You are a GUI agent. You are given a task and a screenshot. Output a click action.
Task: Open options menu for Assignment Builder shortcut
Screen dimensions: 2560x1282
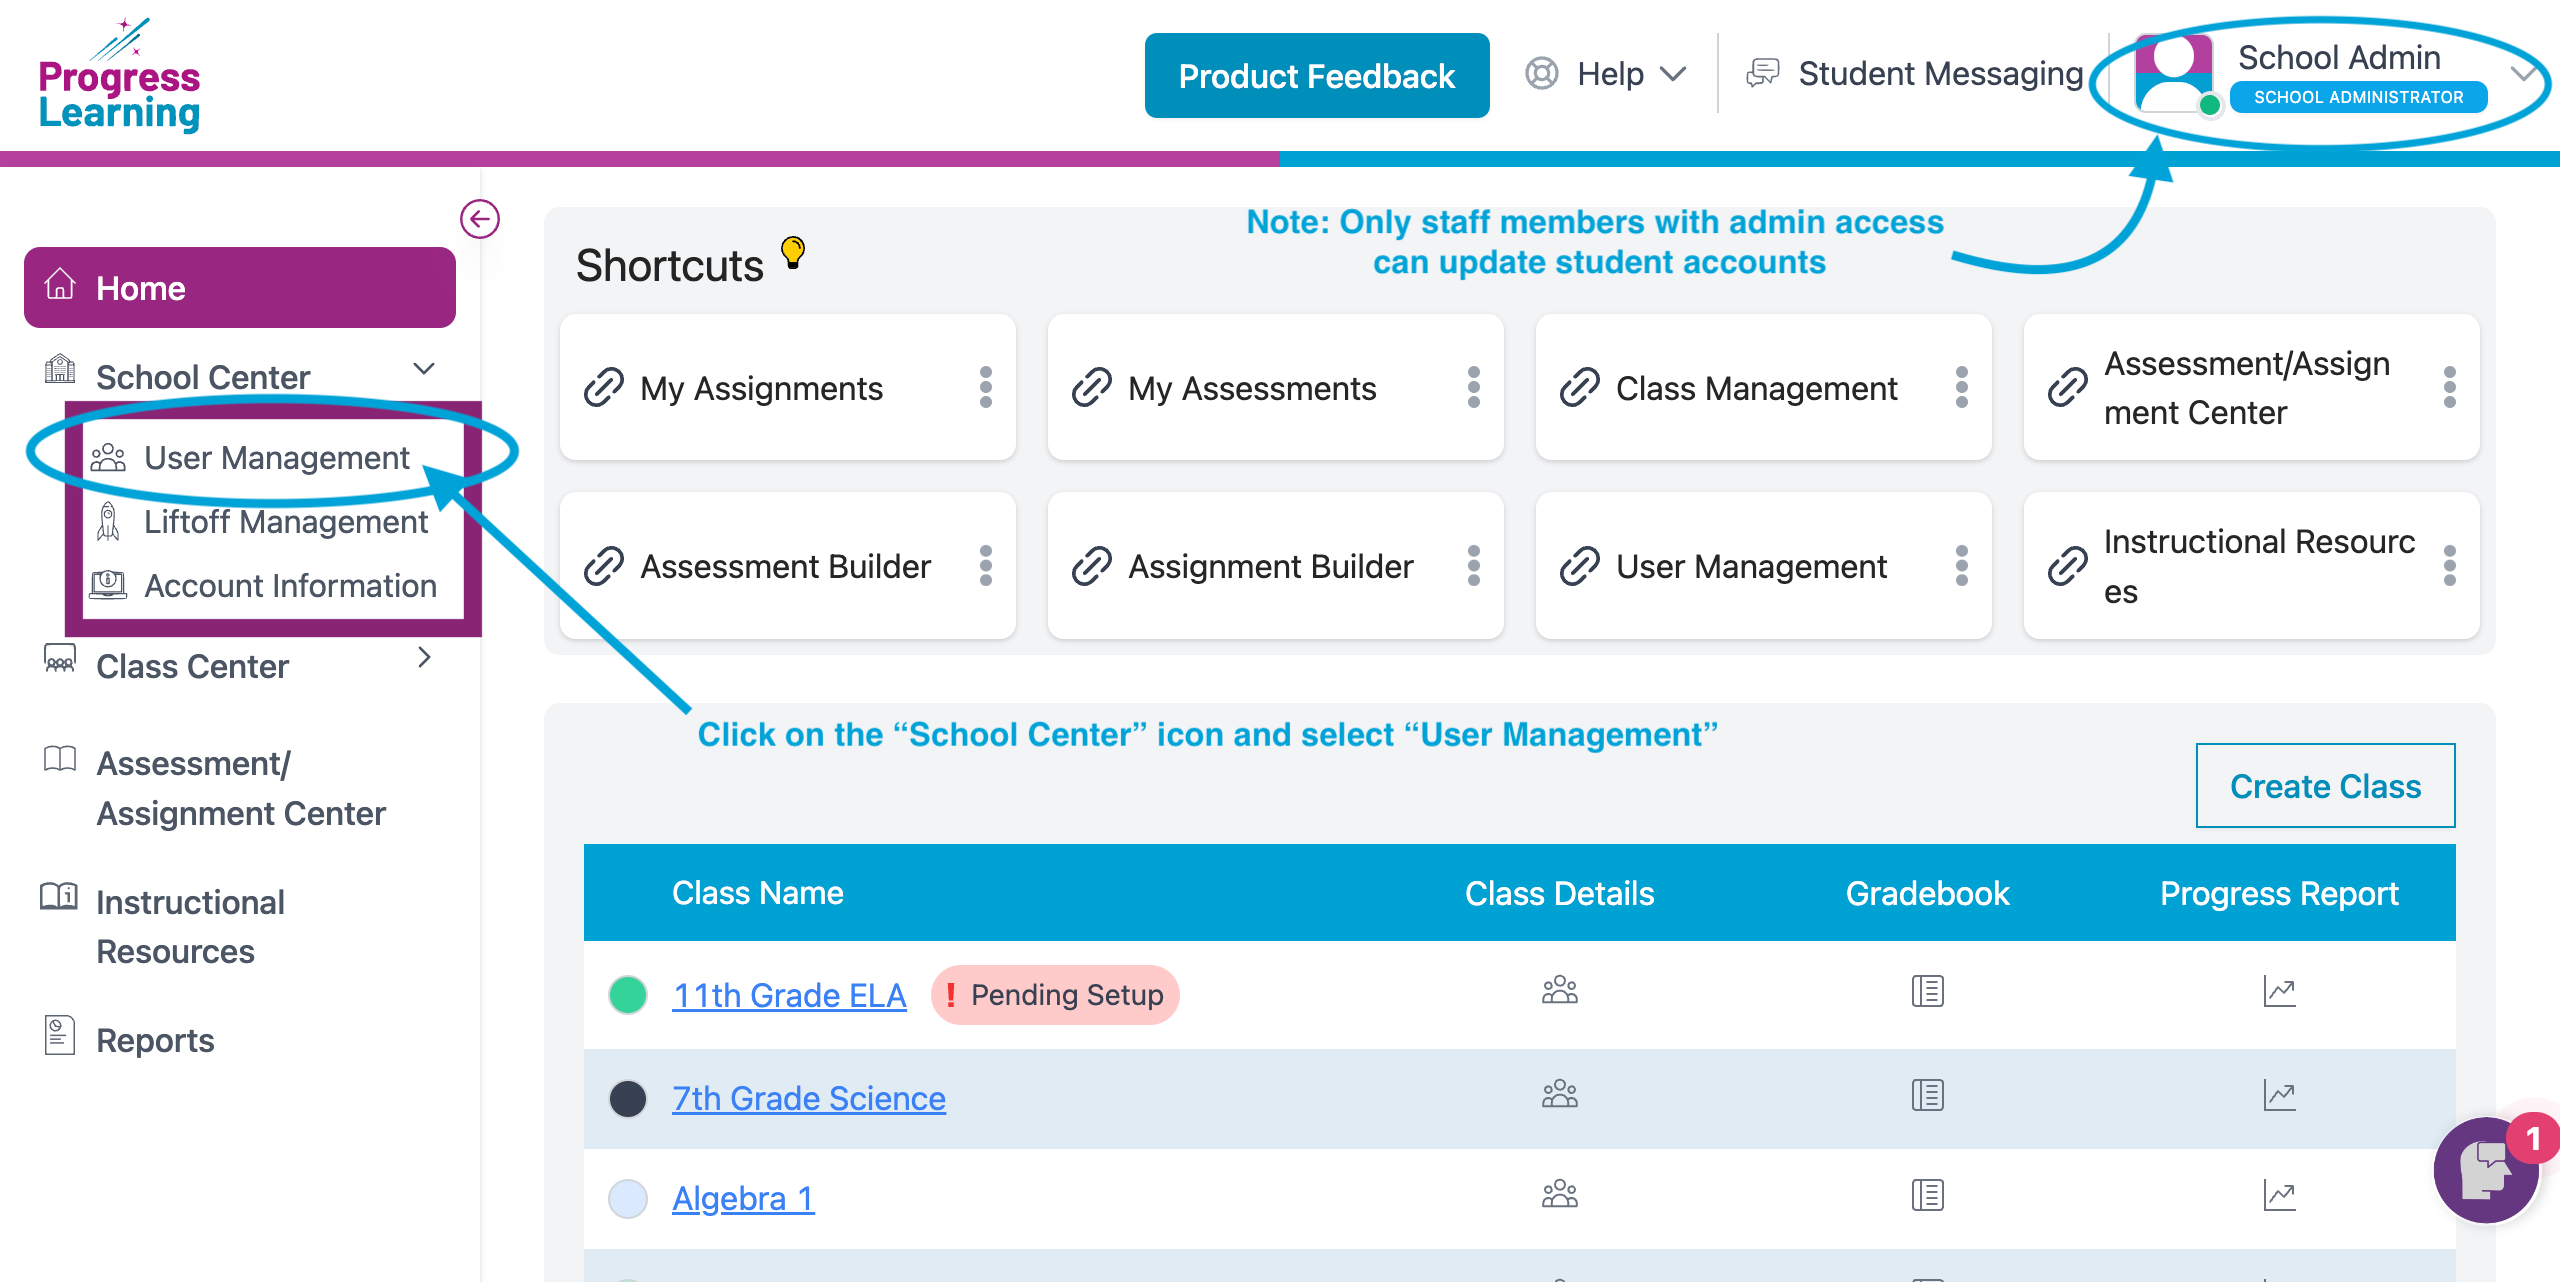[x=1474, y=566]
